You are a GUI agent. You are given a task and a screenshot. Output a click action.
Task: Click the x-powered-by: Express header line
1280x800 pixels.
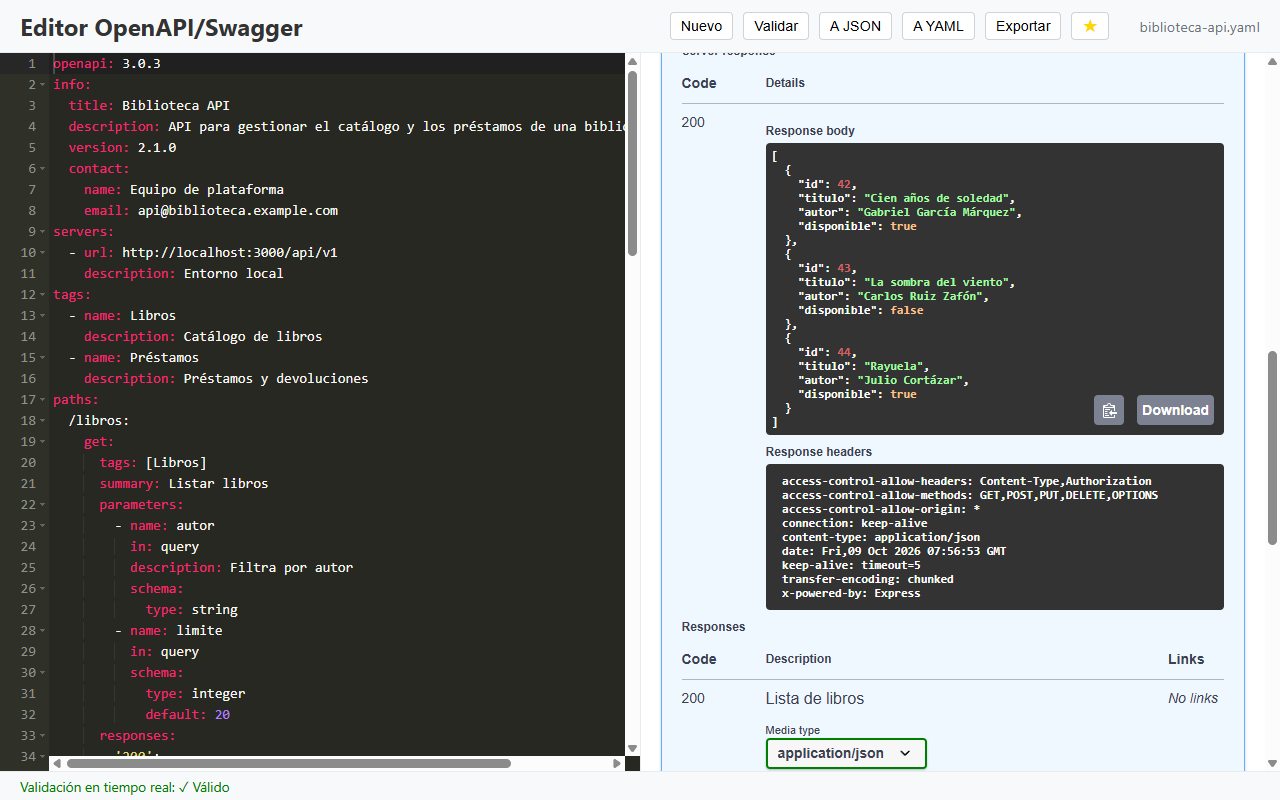[851, 593]
